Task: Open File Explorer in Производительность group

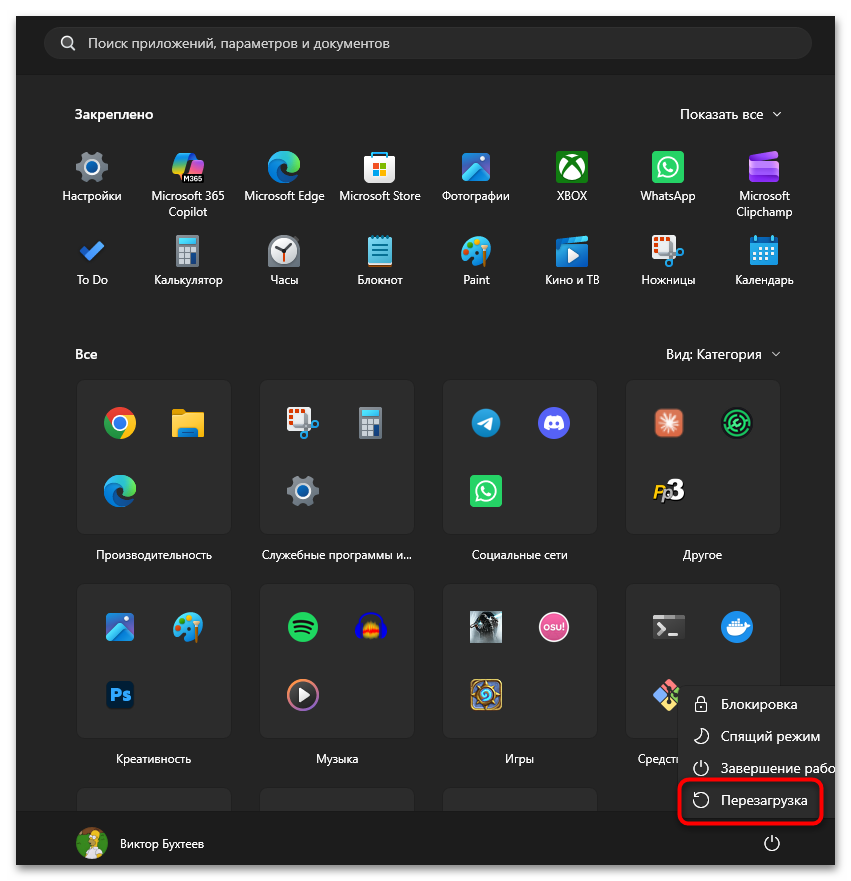Action: [188, 423]
